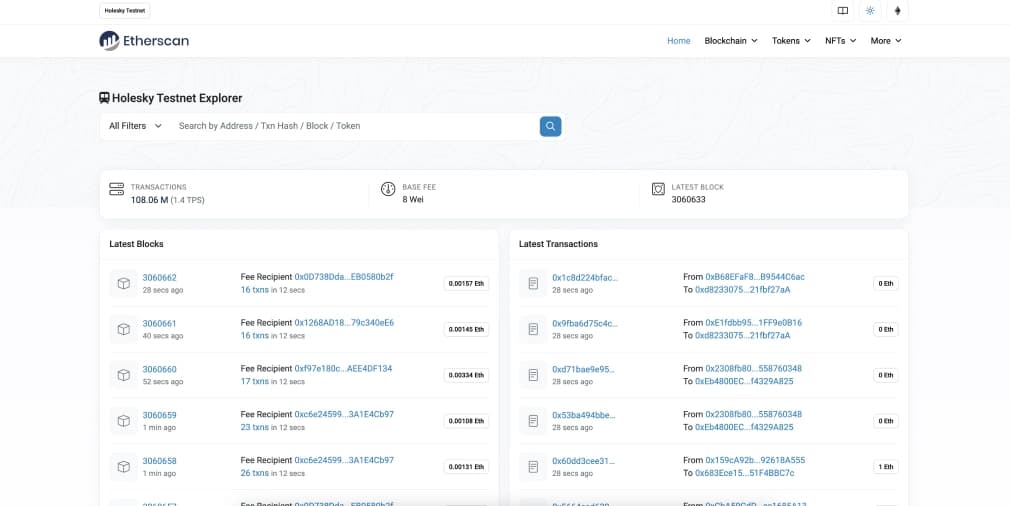Expand the NFTs dropdown menu
The width and height of the screenshot is (1010, 506).
pos(840,41)
